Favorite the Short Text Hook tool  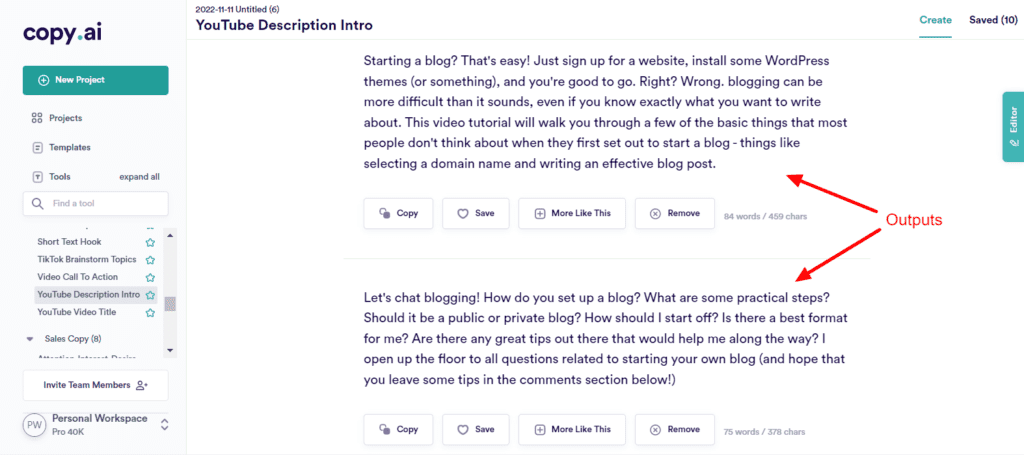tap(150, 242)
